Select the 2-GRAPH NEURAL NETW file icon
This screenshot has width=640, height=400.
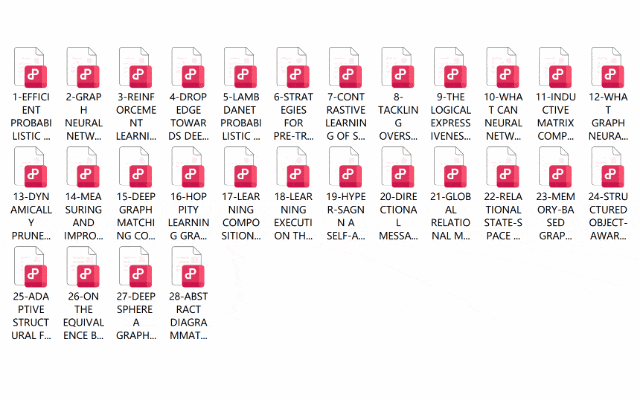coord(83,67)
